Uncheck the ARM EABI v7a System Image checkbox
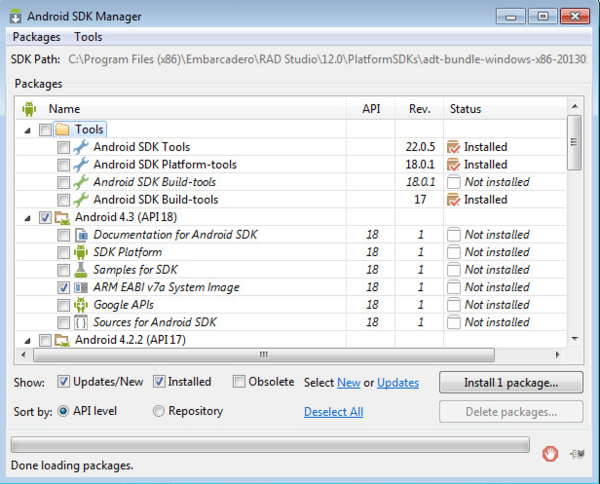Viewport: 600px width, 484px height. click(64, 288)
